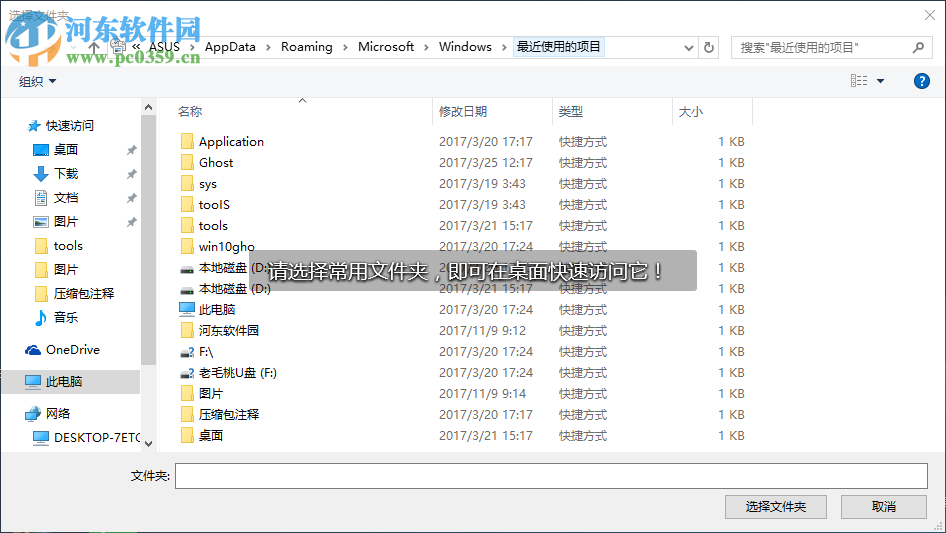The height and width of the screenshot is (533, 946).
Task: Close the folder selection dialog
Action: point(930,15)
